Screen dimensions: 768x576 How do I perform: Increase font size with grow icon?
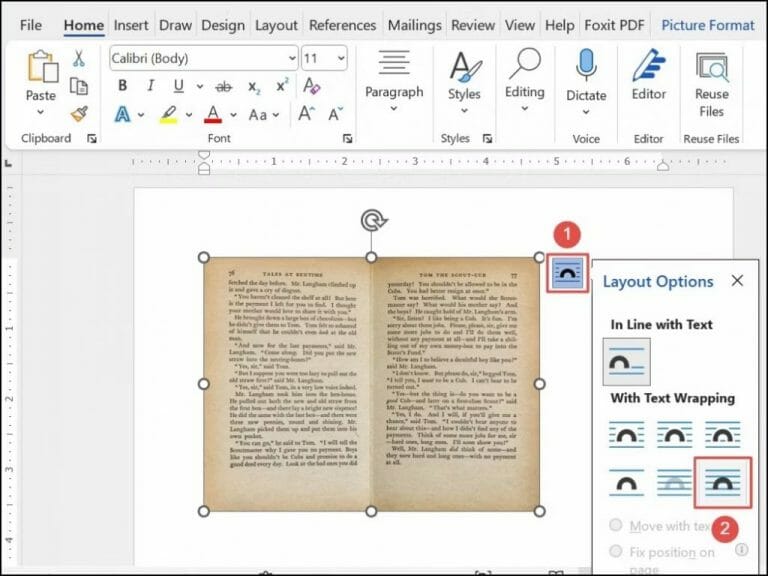[x=307, y=114]
